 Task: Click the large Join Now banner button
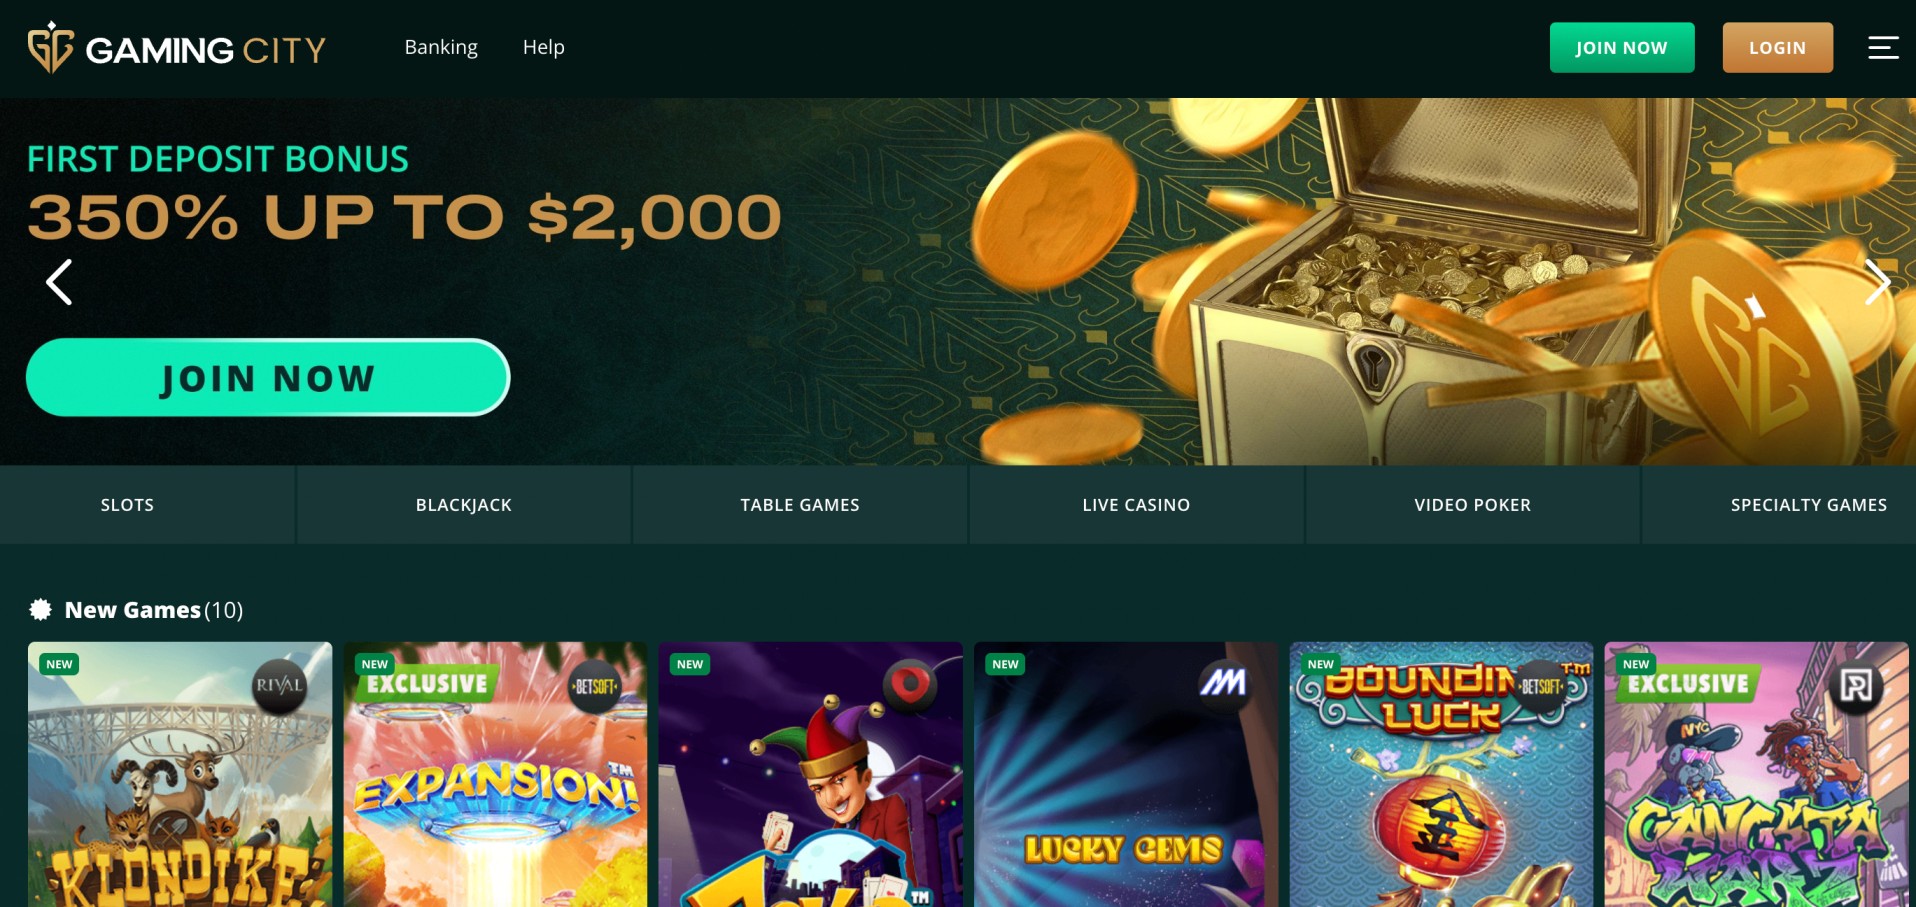(x=268, y=377)
